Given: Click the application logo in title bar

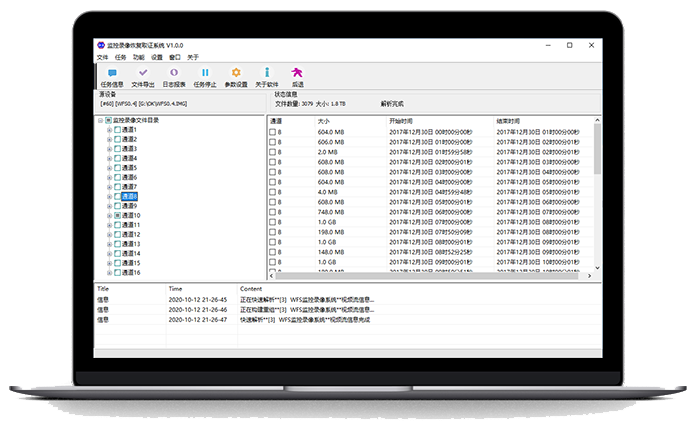Looking at the screenshot, I should (x=100, y=45).
